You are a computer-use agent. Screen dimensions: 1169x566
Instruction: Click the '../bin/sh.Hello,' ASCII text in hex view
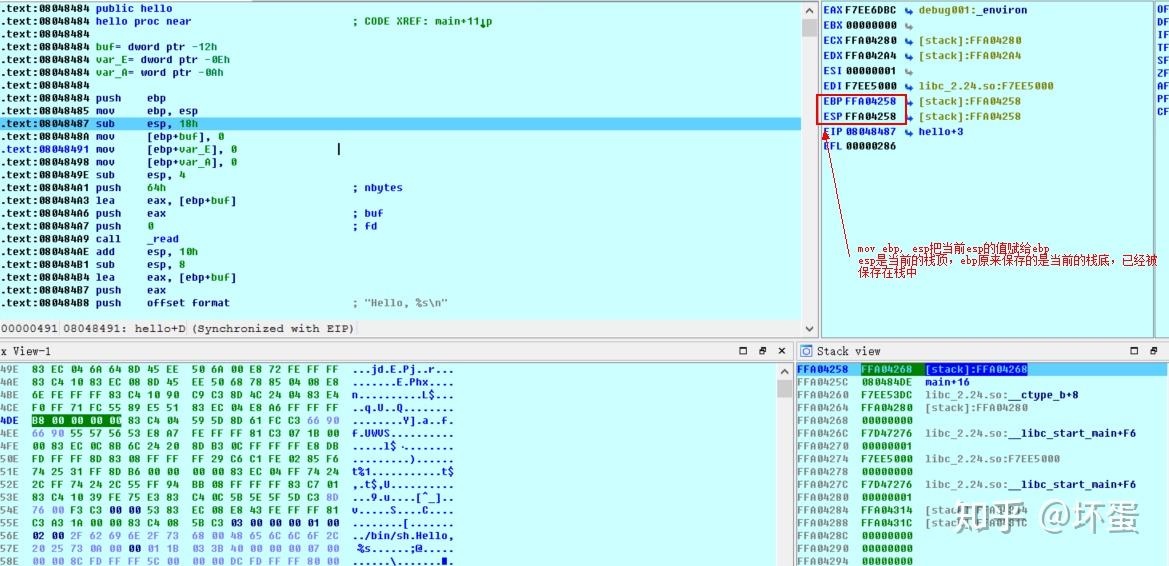[402, 536]
